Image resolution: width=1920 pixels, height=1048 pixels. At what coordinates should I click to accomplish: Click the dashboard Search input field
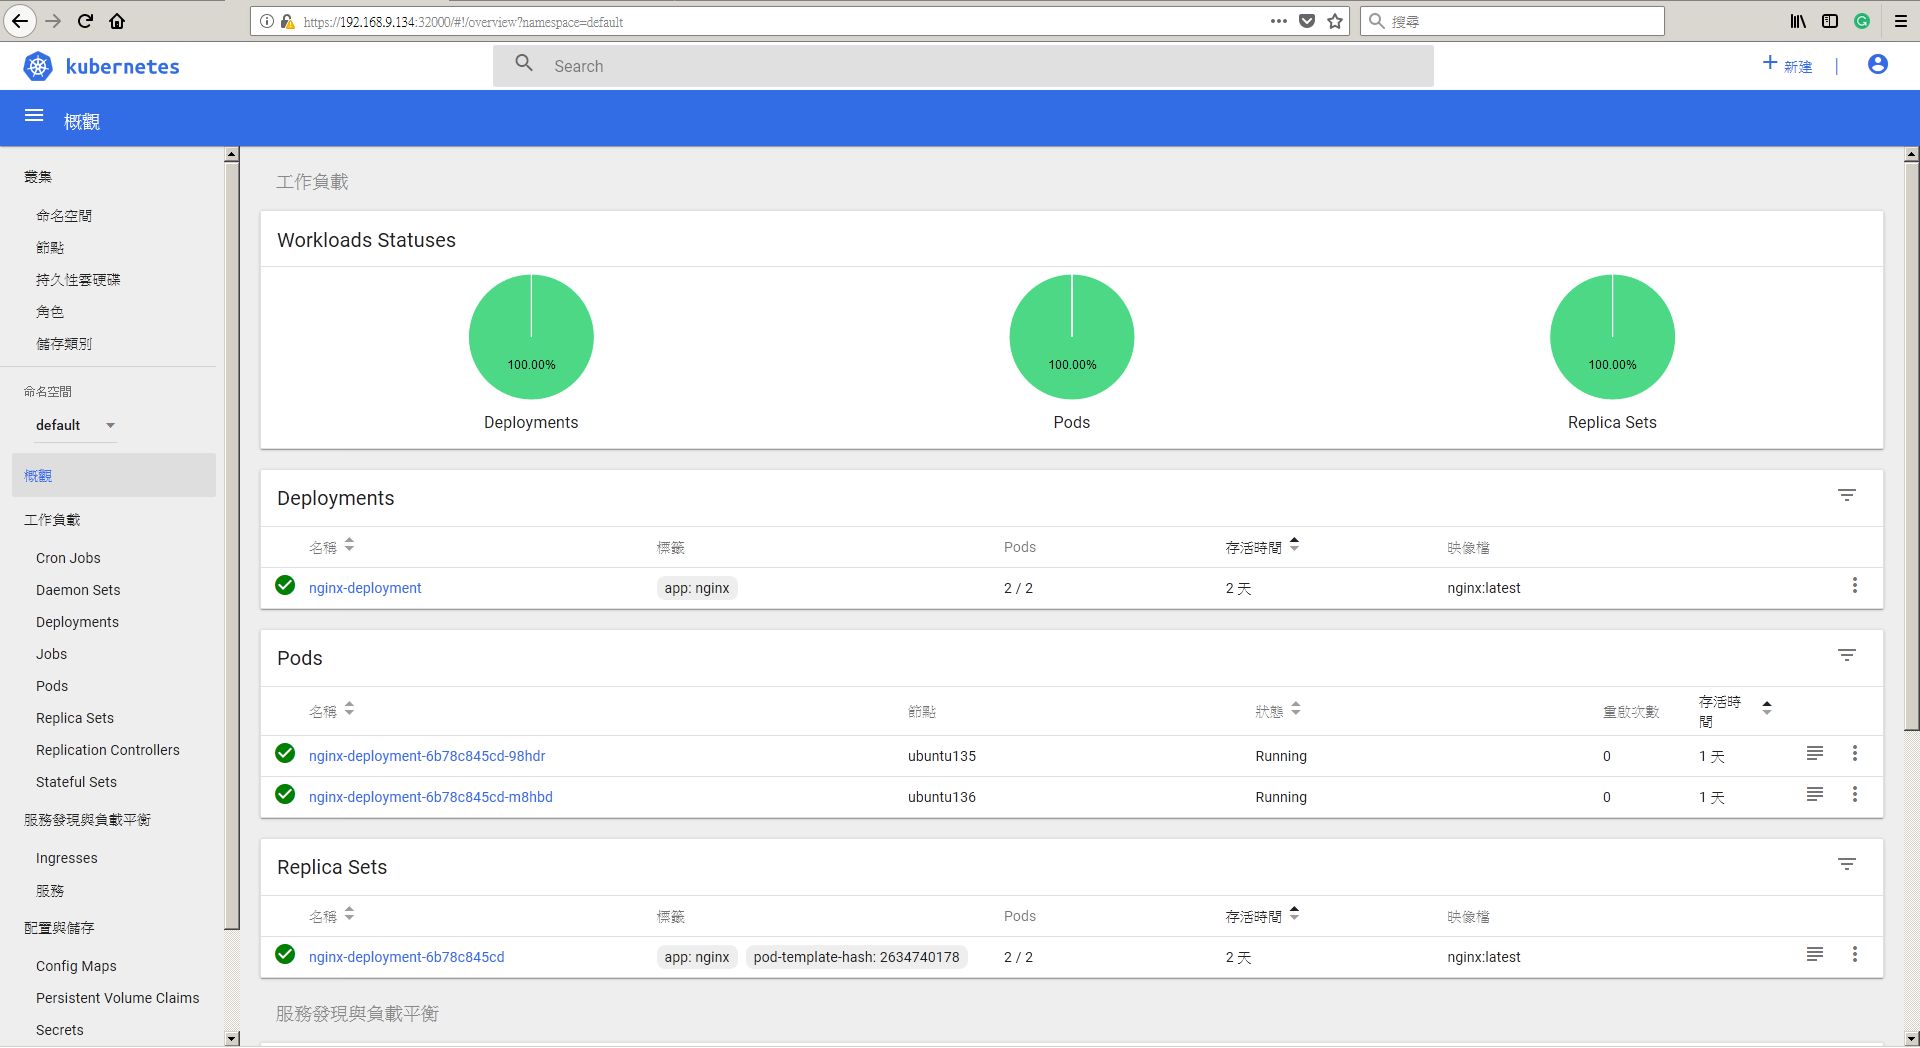(x=963, y=66)
